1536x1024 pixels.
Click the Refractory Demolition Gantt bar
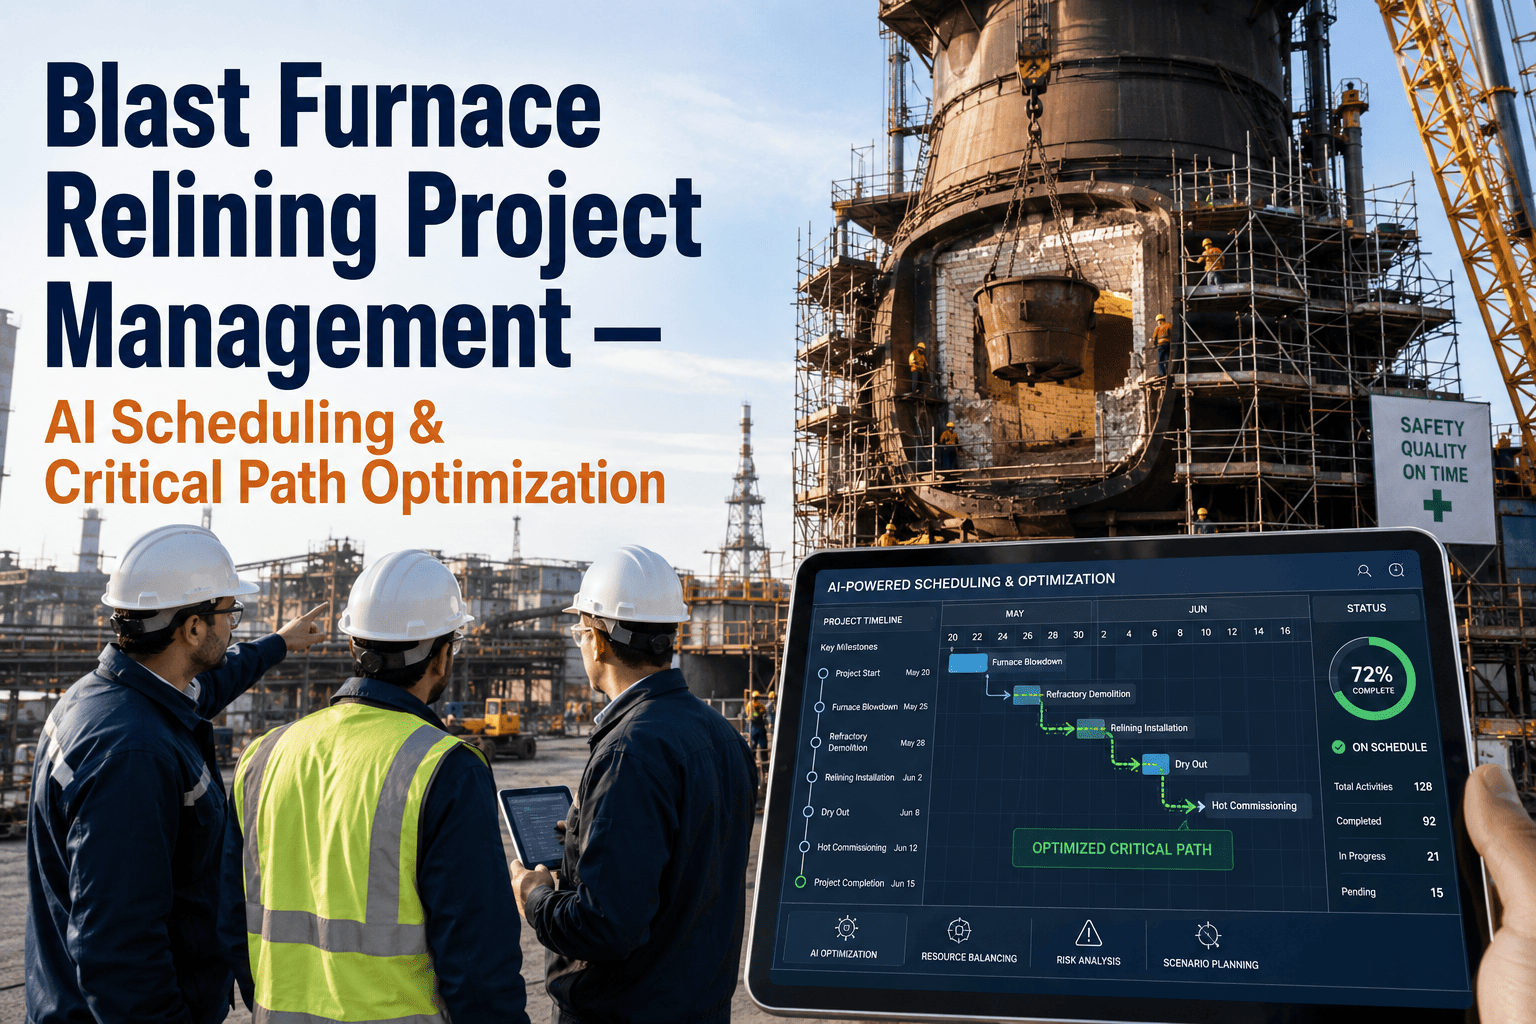(x=1027, y=694)
